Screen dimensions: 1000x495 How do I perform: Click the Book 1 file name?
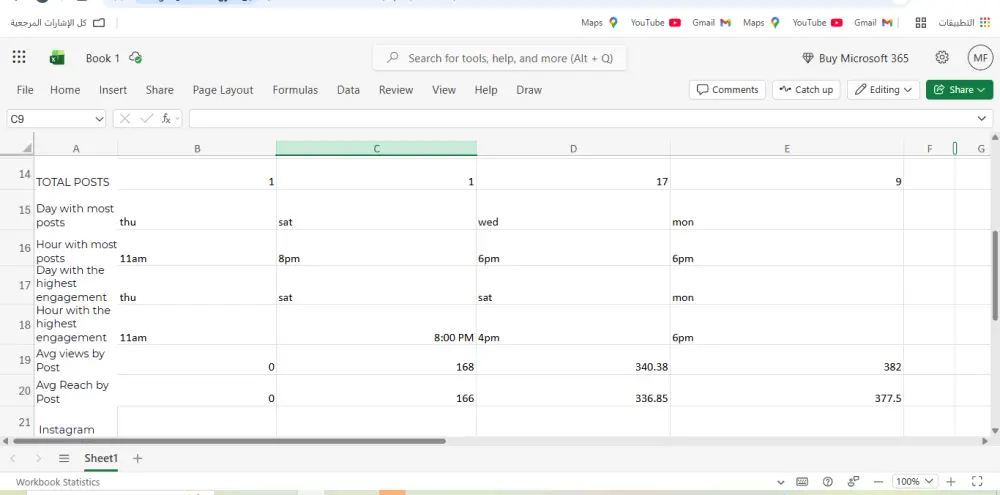click(x=103, y=58)
